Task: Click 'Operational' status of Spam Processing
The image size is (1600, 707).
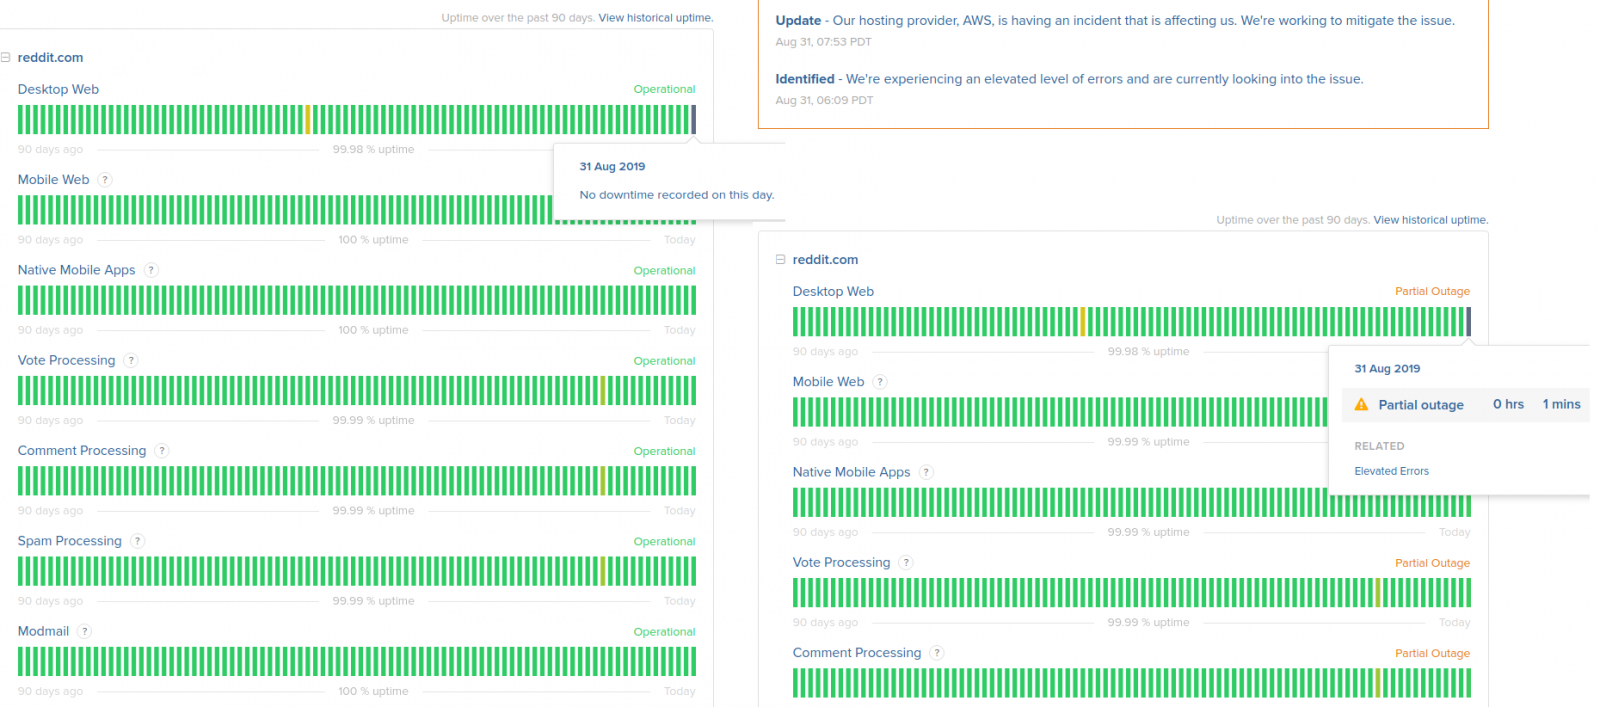Action: click(x=664, y=541)
